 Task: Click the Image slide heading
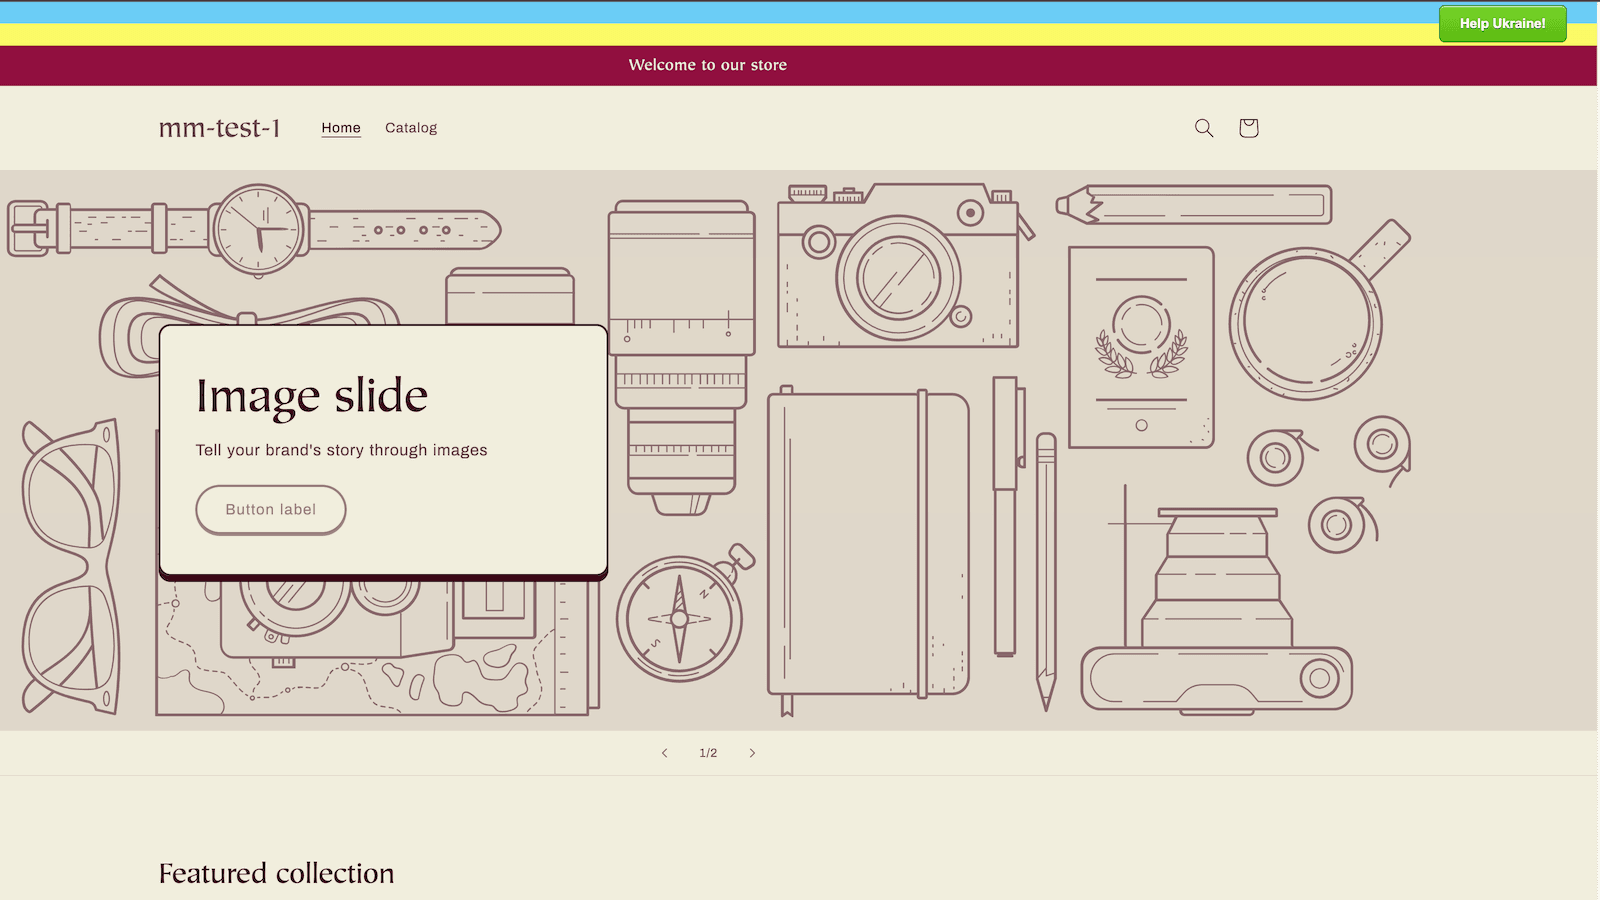[312, 394]
